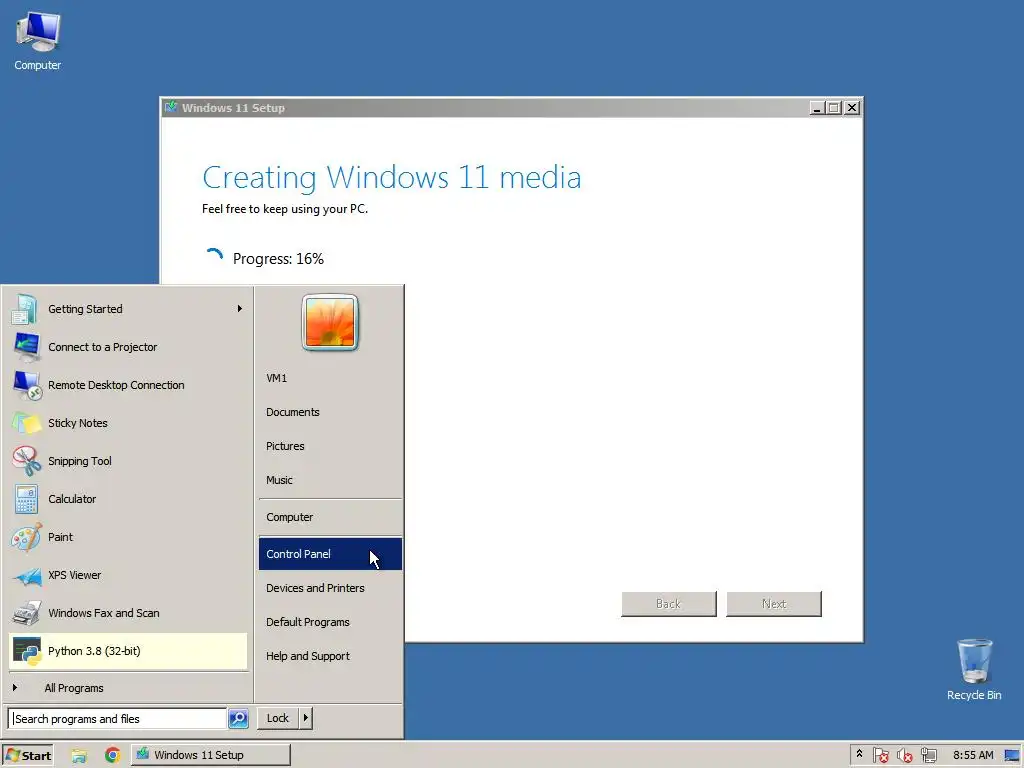Open Calculator from Start menu

tap(128, 499)
